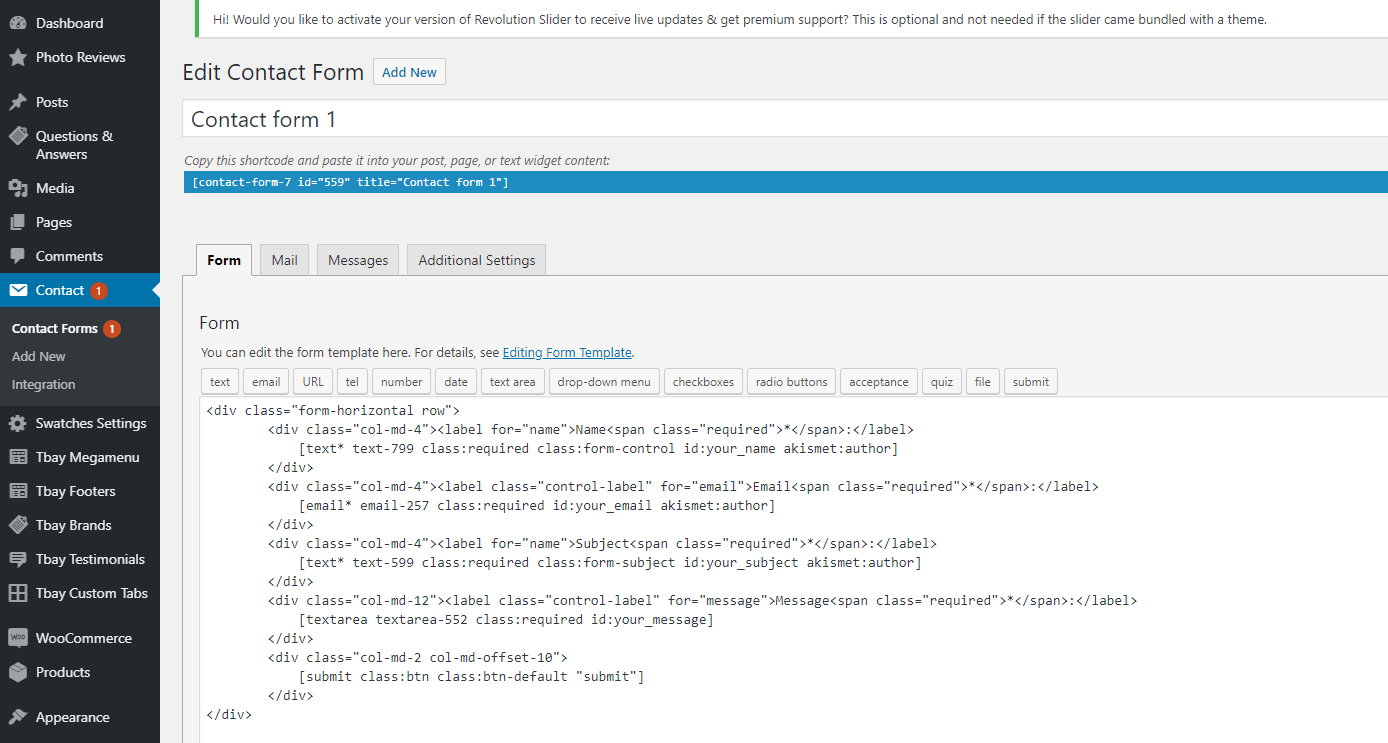Insert a number tag
Screen dimensions: 1388x743
[x=402, y=381]
